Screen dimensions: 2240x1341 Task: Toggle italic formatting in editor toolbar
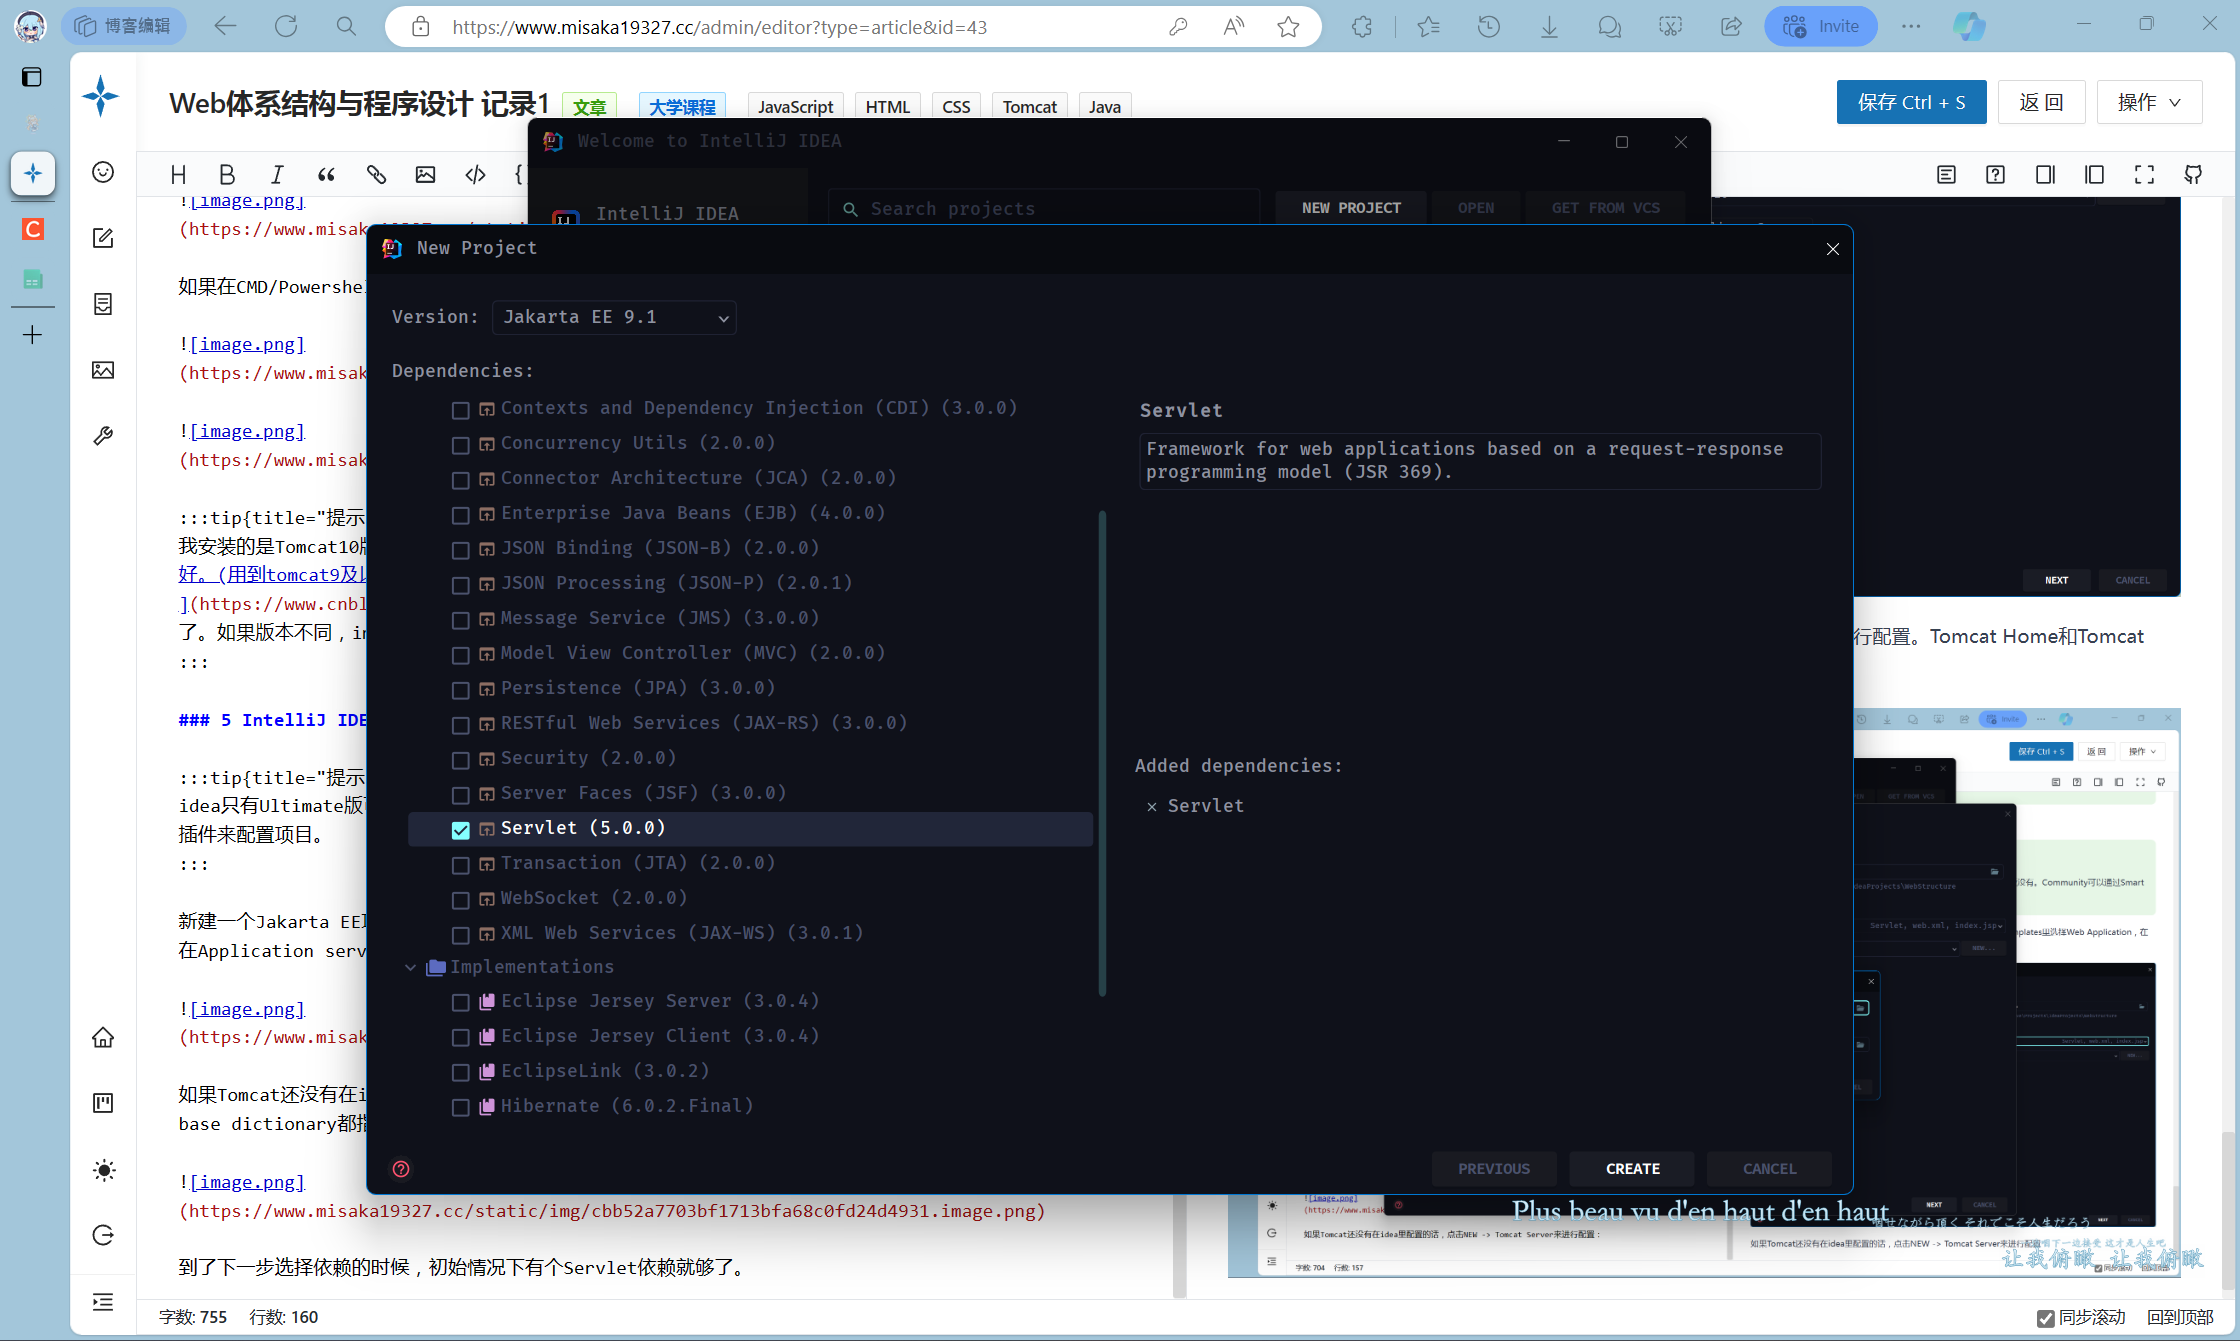[277, 175]
